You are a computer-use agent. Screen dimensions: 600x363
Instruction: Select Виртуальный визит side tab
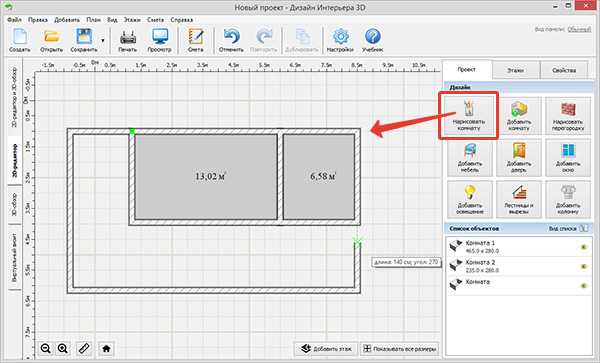click(x=15, y=258)
